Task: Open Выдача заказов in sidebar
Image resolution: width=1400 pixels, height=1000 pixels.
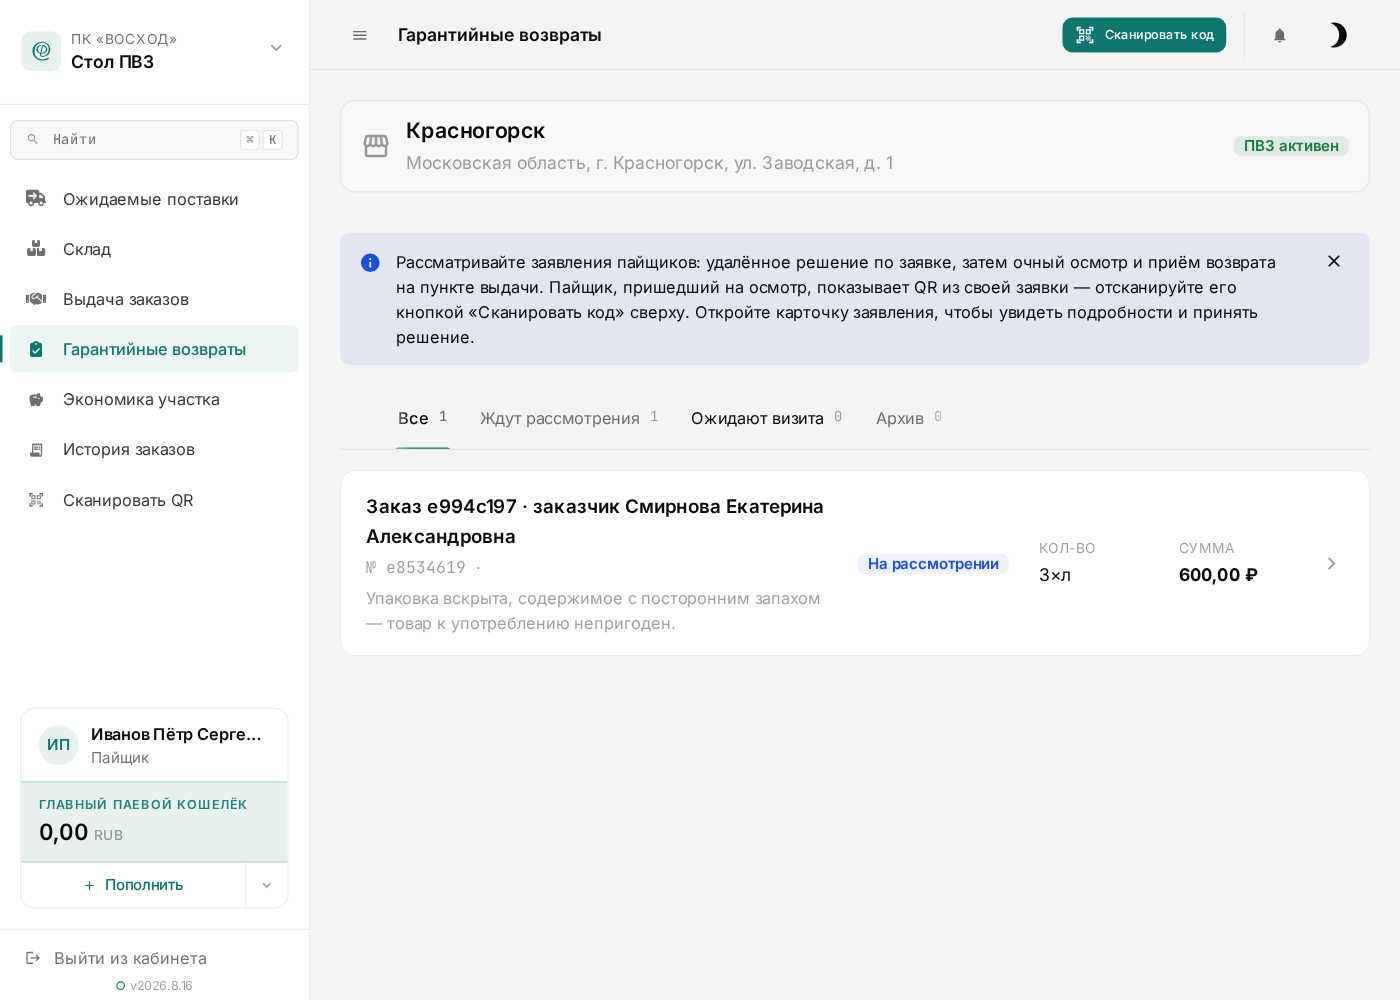Action: point(154,299)
